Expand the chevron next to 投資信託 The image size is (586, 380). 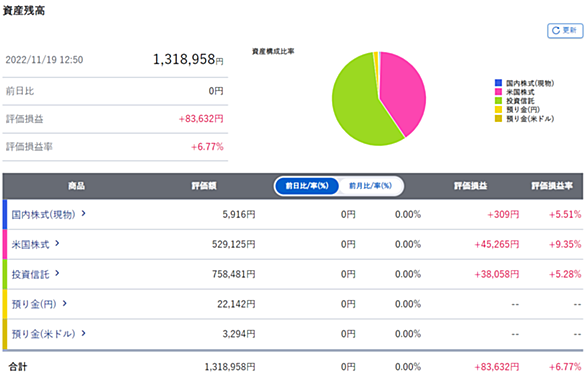pos(57,273)
